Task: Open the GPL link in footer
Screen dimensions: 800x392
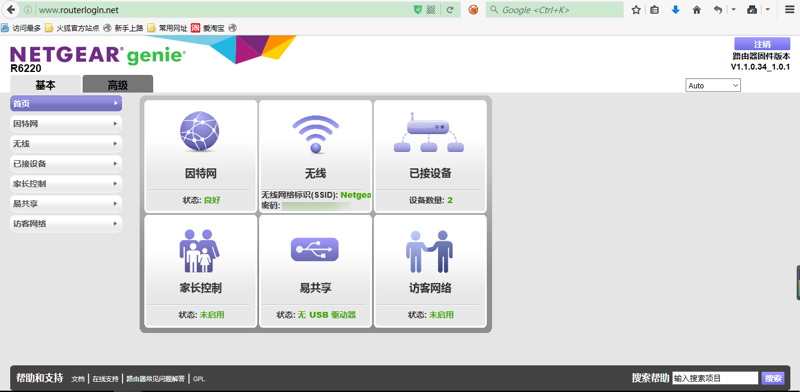Action: click(199, 379)
